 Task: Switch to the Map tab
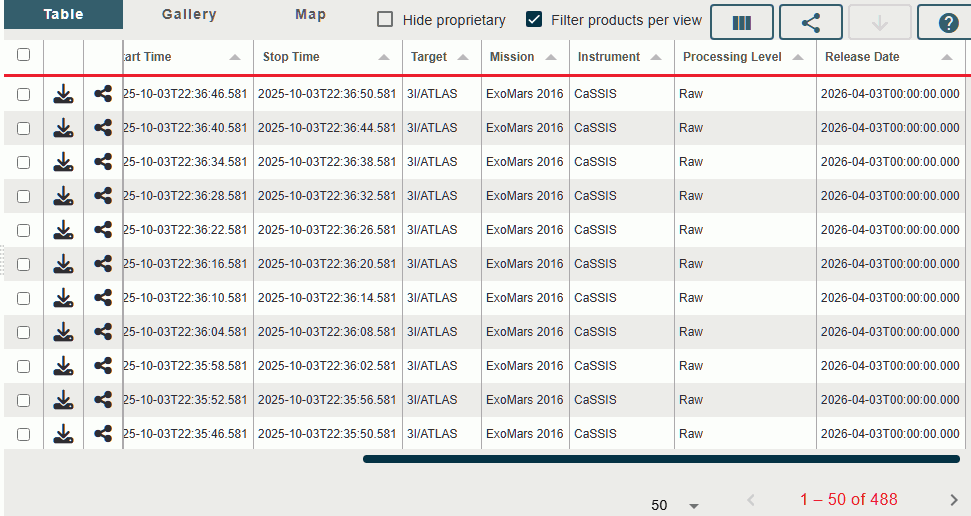point(310,15)
